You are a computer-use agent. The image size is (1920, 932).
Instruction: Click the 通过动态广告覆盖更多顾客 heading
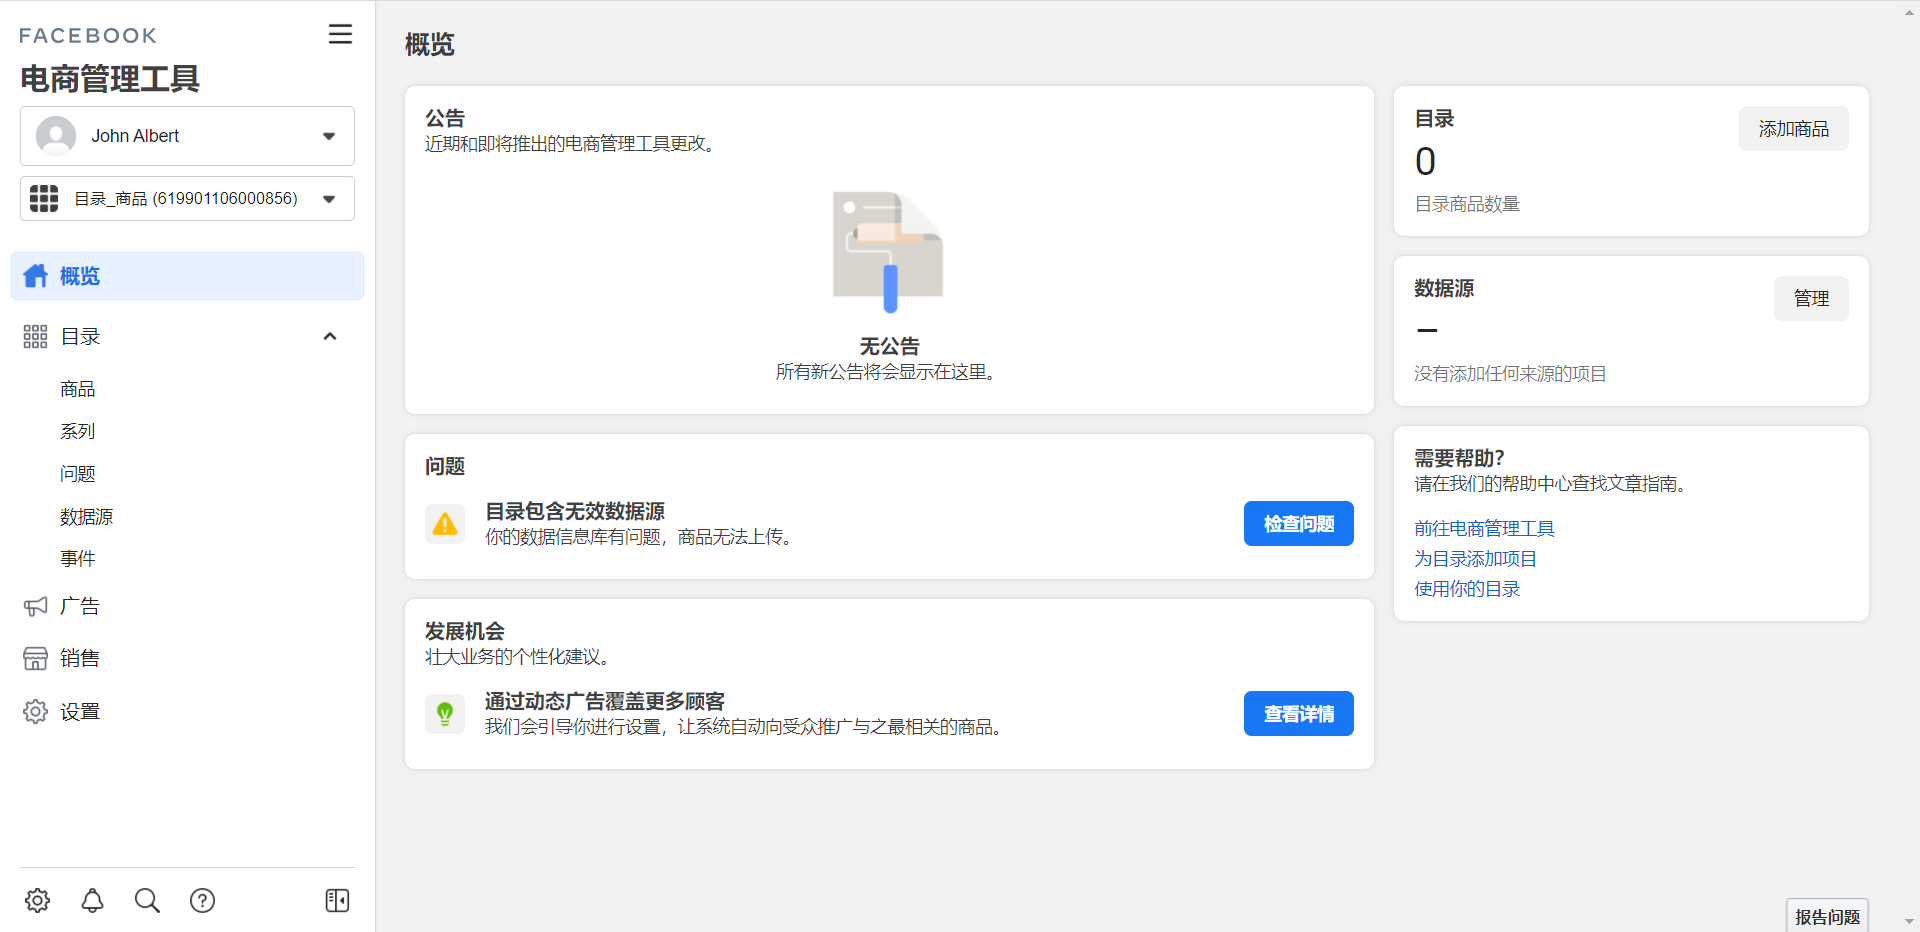coord(605,701)
